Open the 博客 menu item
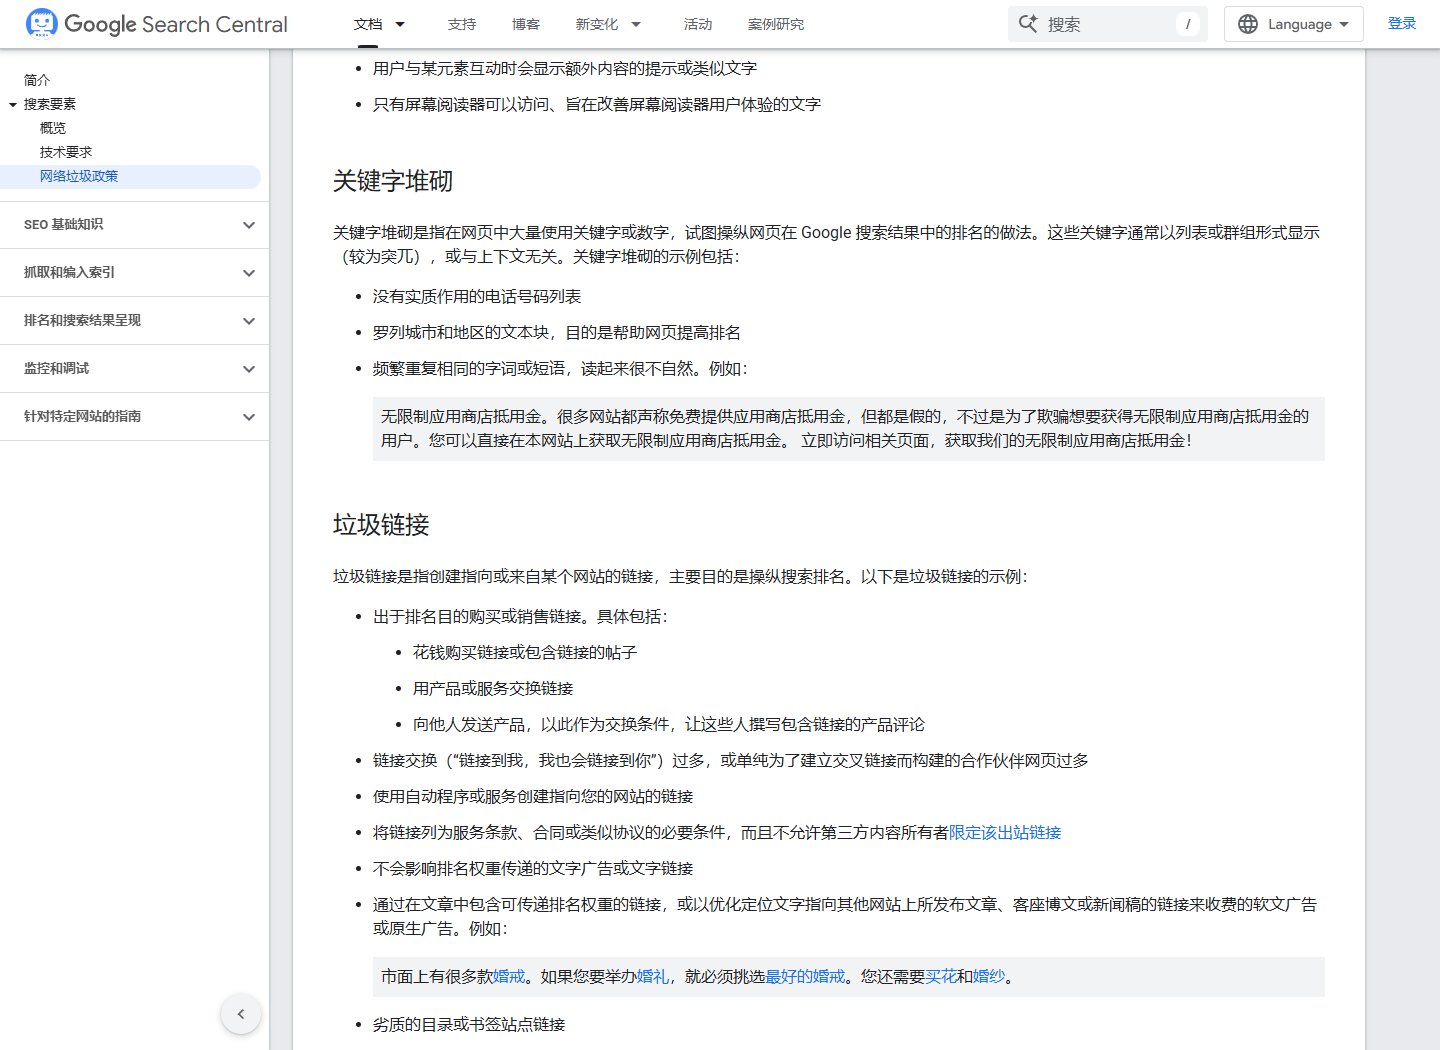 pyautogui.click(x=526, y=24)
